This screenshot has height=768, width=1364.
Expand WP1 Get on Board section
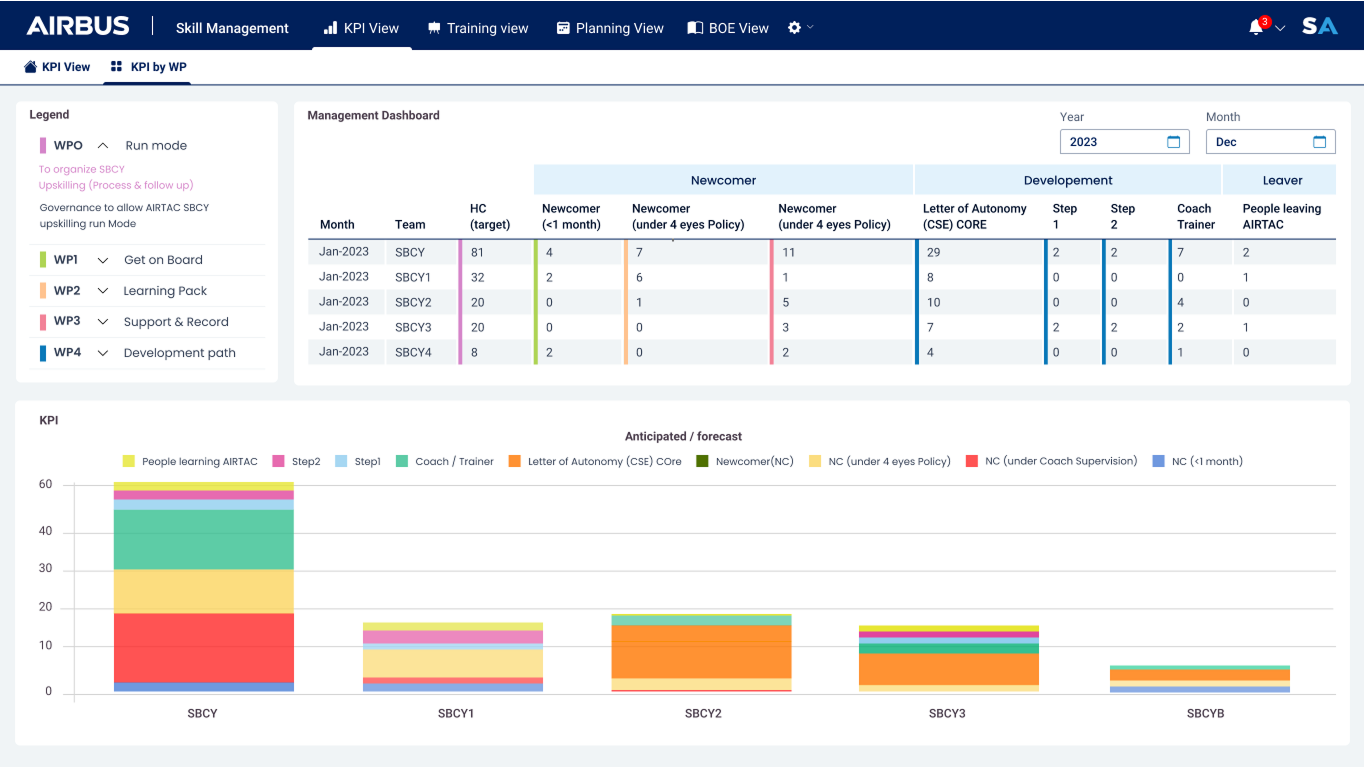103,260
